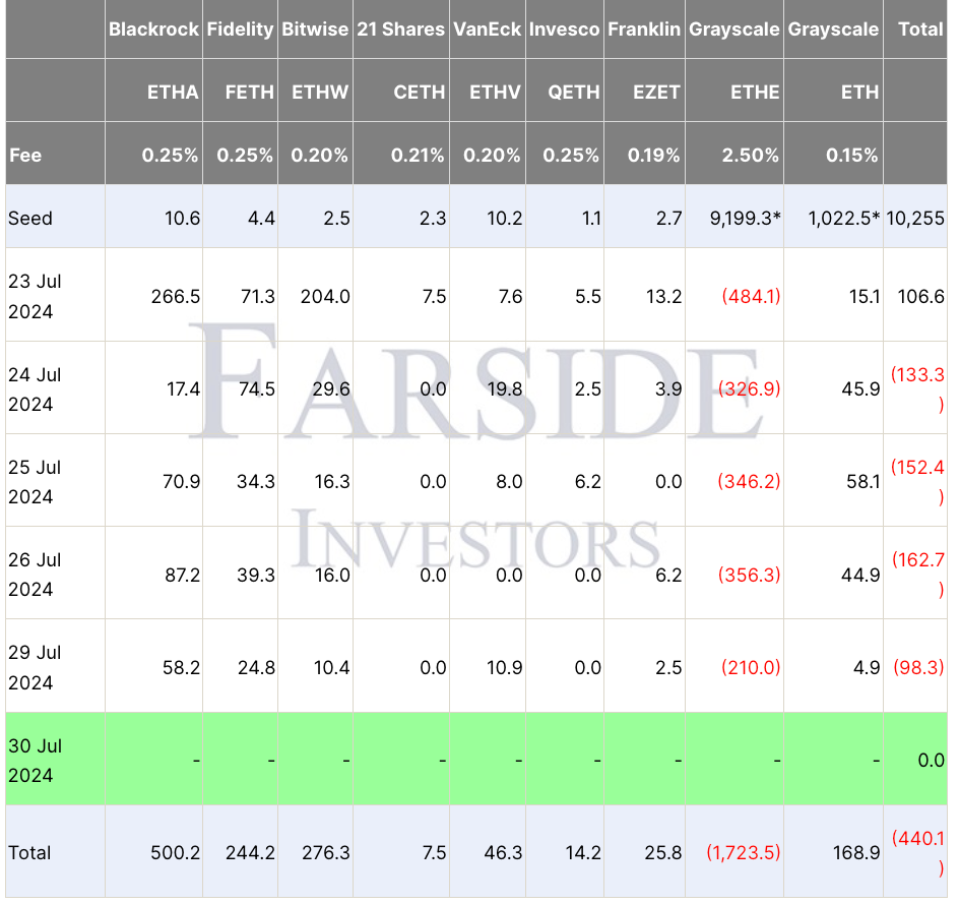Select the 0.19% fee value
This screenshot has height=898, width=954.
click(x=654, y=155)
